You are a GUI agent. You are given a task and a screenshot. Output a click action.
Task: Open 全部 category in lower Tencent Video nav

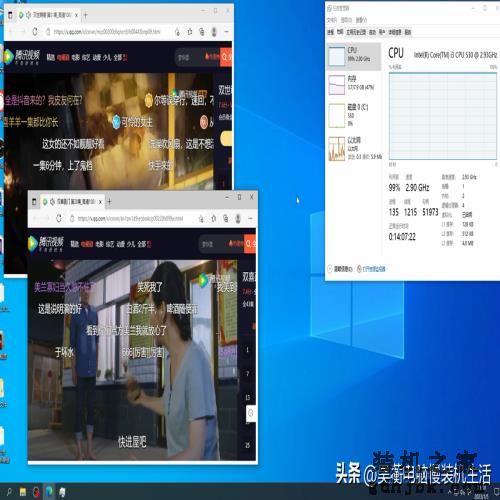coord(142,244)
